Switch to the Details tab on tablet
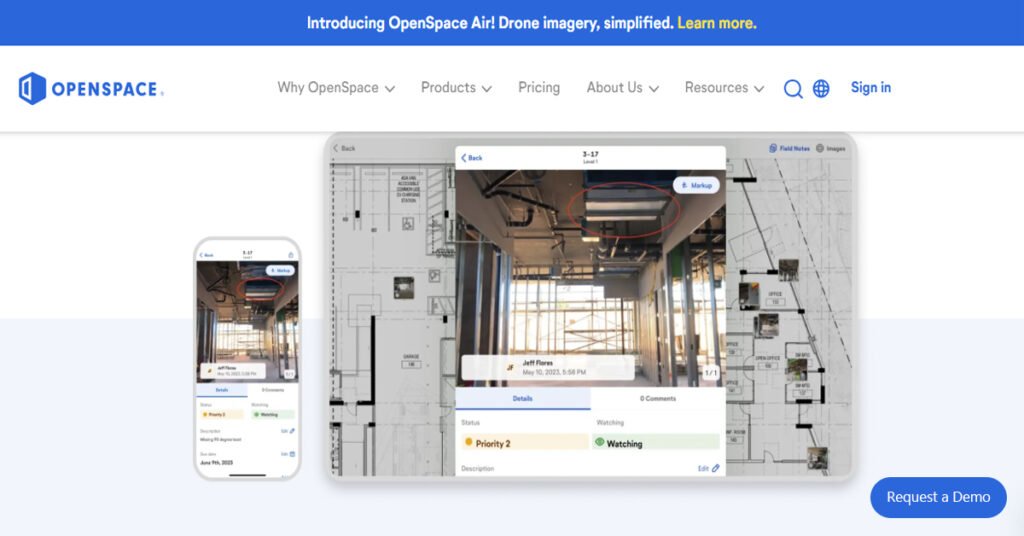 (522, 398)
